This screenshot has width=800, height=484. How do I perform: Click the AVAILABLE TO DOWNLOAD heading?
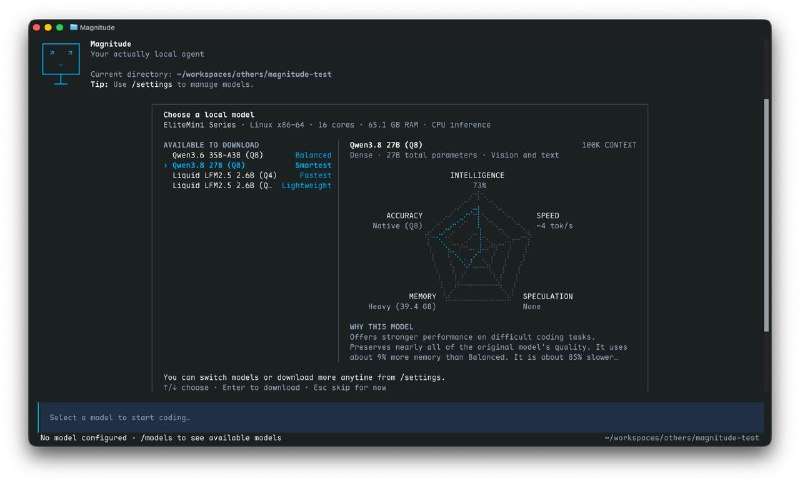coord(211,145)
